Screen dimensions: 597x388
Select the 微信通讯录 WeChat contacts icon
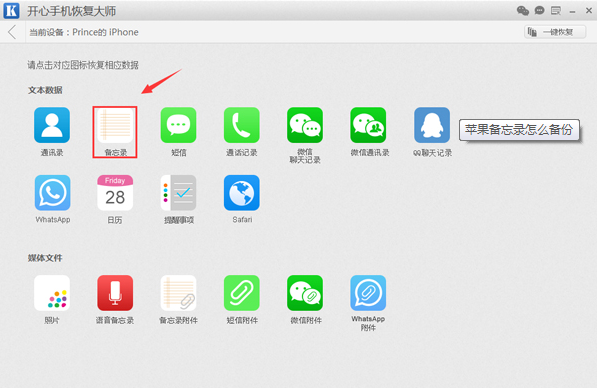368,125
